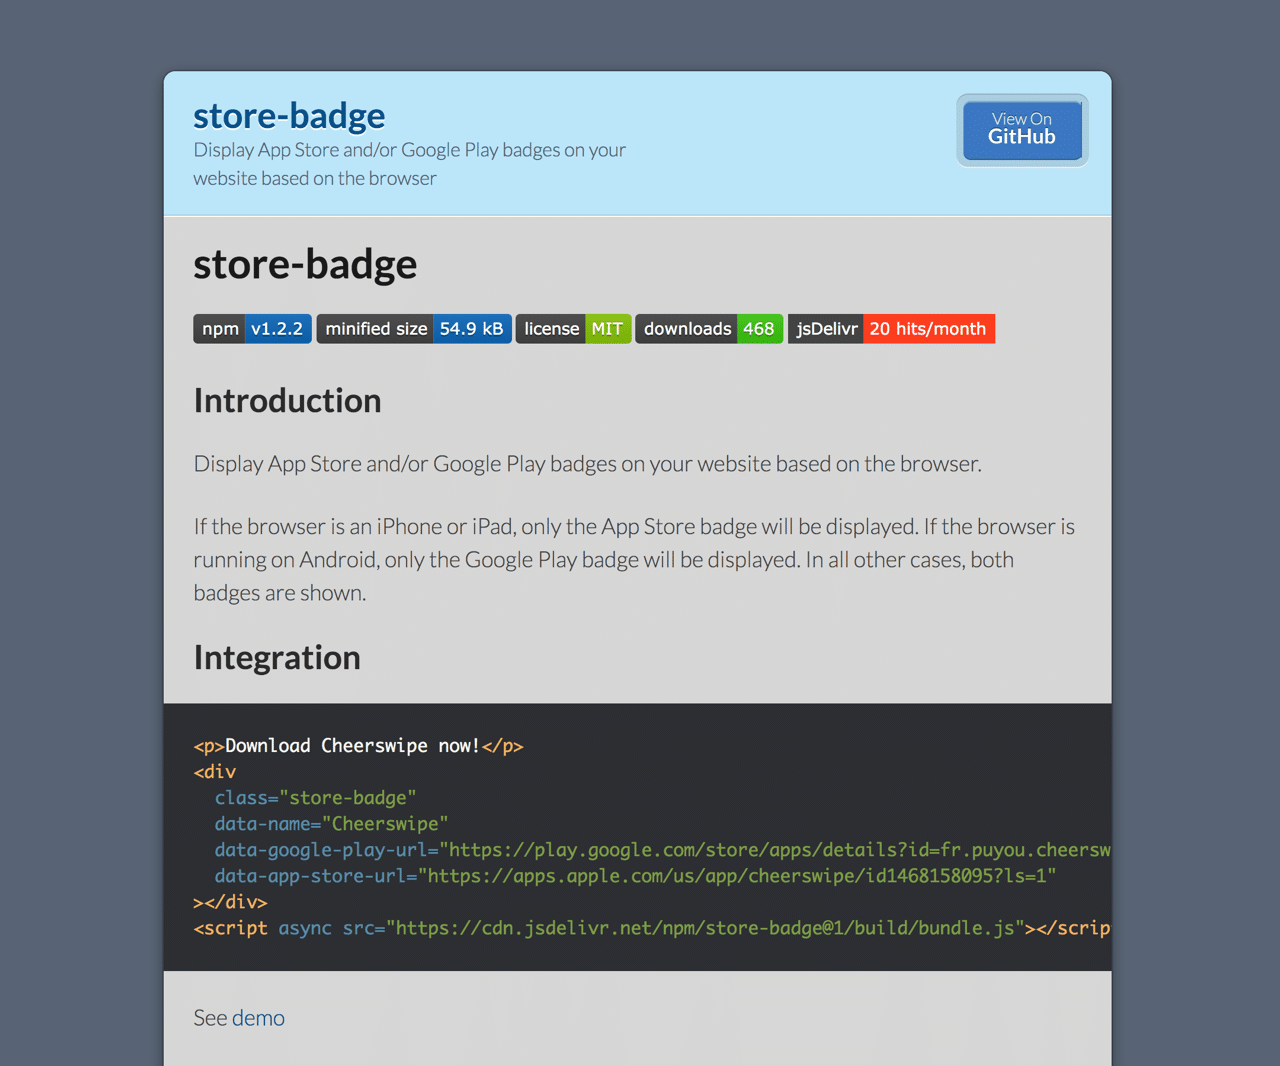The width and height of the screenshot is (1280, 1066).
Task: Click the closing '></div>' code line
Action: click(230, 902)
